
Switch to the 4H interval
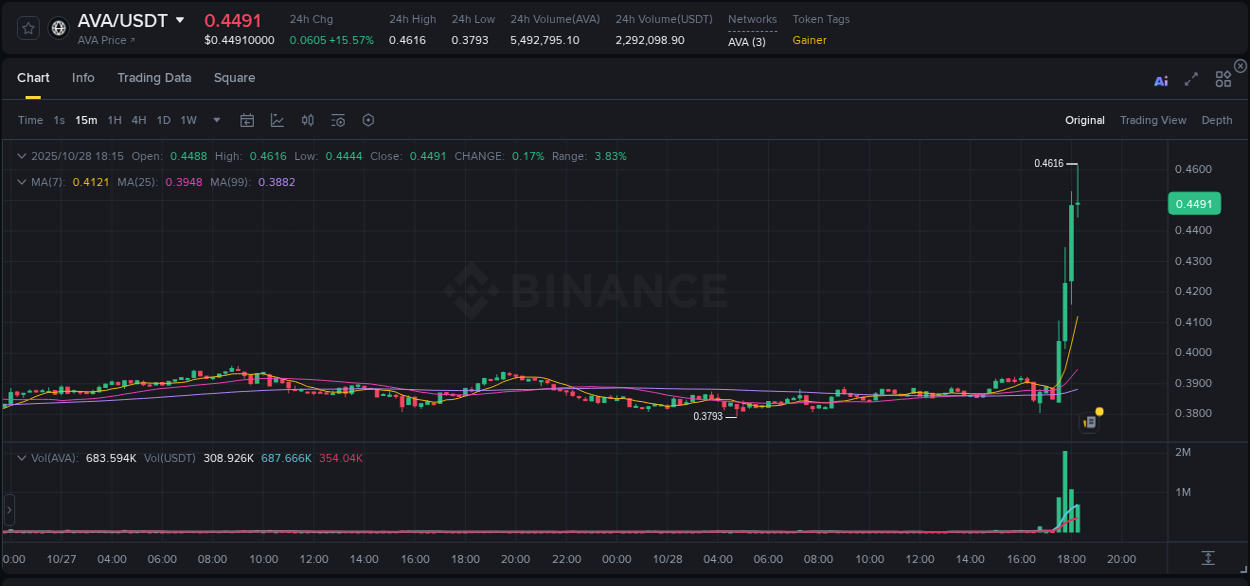pos(139,120)
